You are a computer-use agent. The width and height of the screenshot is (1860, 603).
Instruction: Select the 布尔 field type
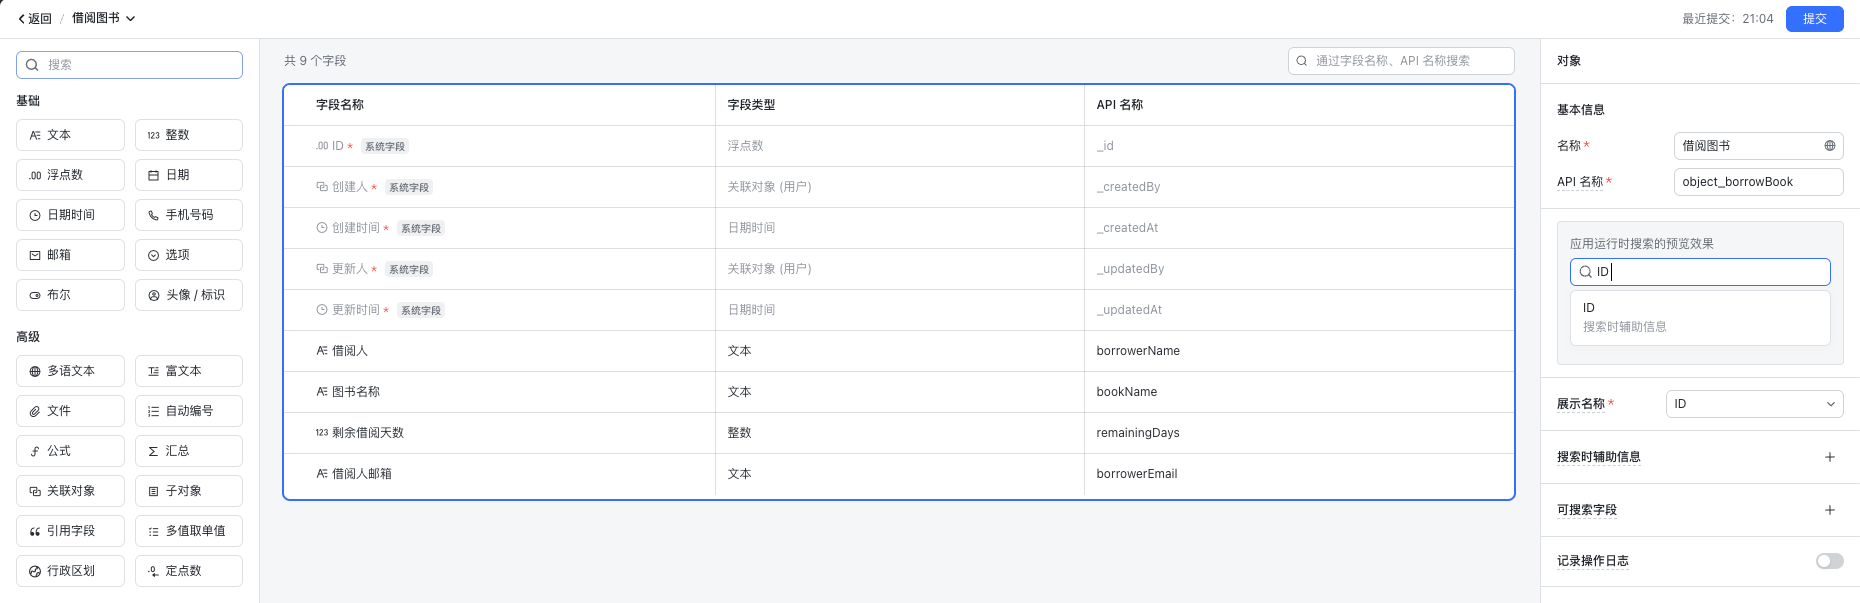(x=70, y=295)
